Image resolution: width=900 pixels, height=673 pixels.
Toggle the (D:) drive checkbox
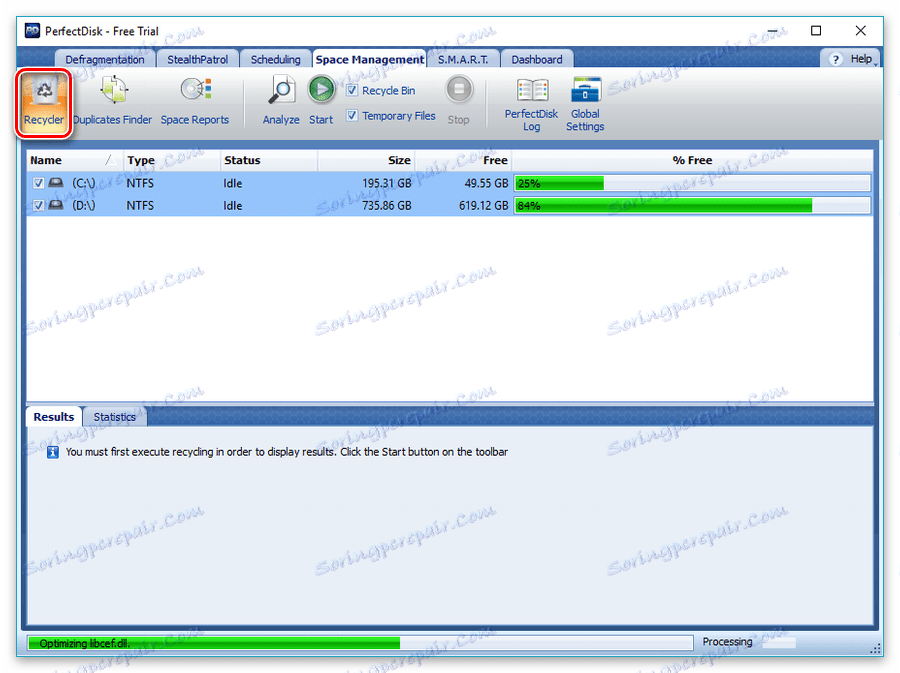tap(37, 206)
